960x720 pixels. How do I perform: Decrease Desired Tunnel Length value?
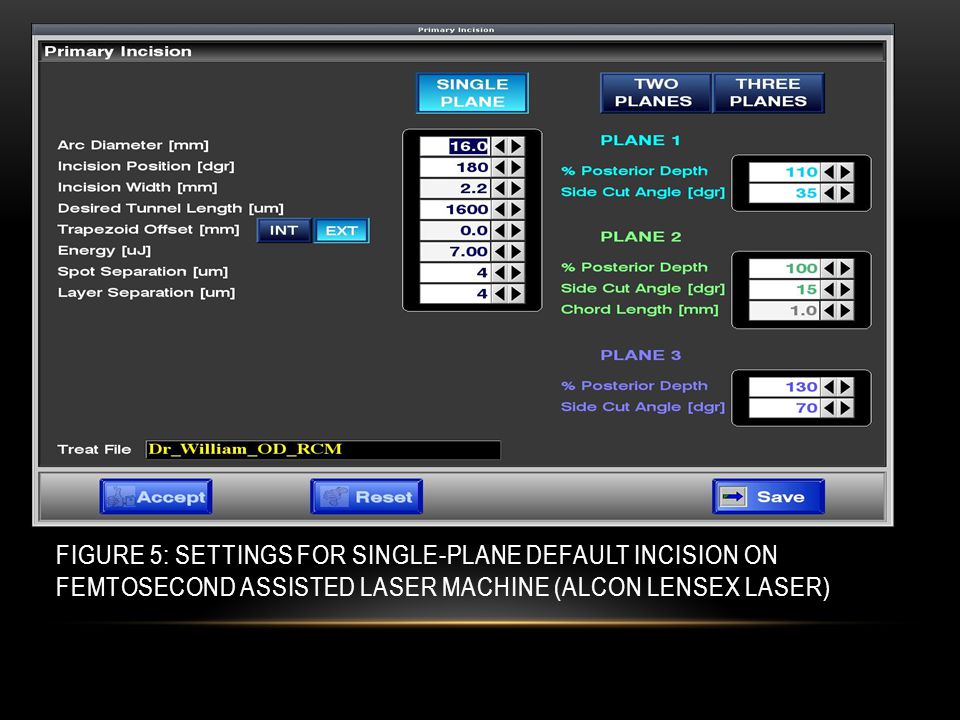click(500, 209)
